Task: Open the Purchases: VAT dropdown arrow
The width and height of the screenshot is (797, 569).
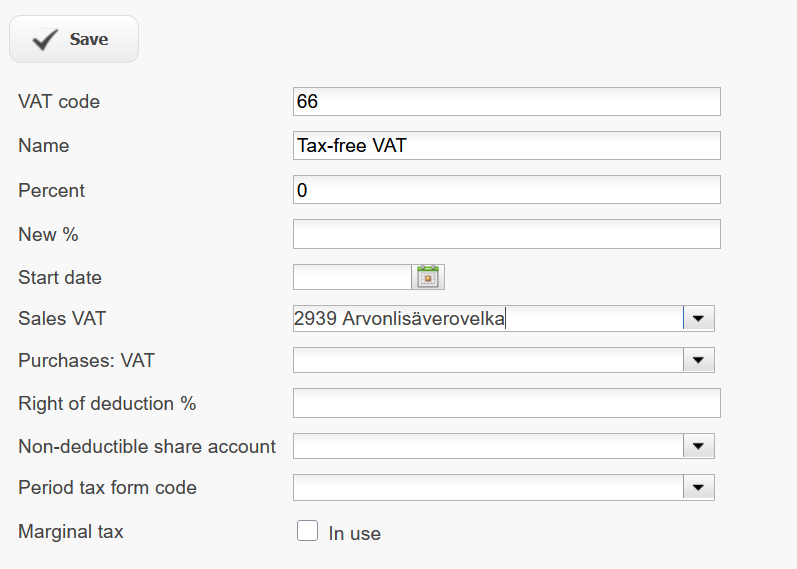Action: point(699,360)
